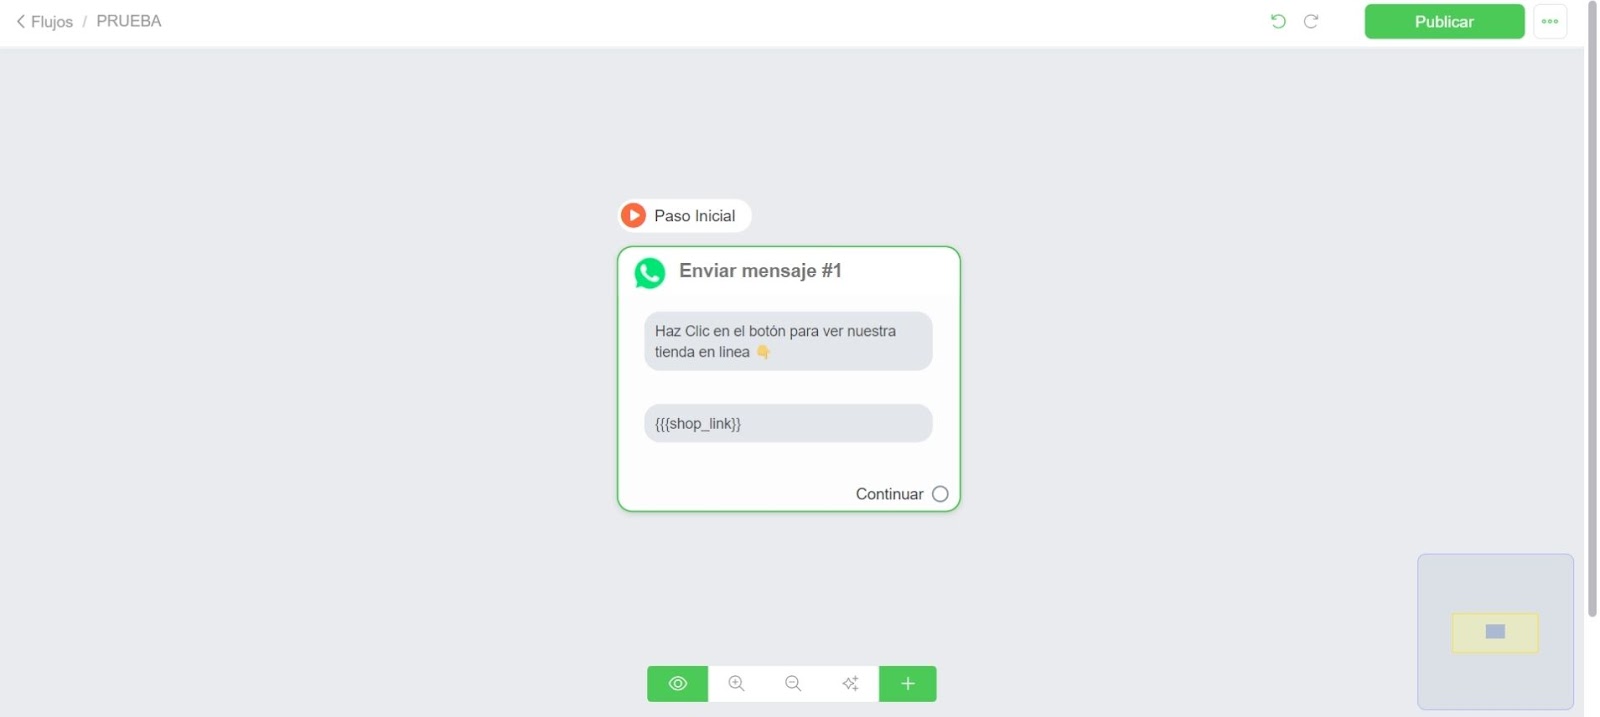The width and height of the screenshot is (1600, 717).
Task: Open the three-dots more options menu
Action: point(1550,21)
